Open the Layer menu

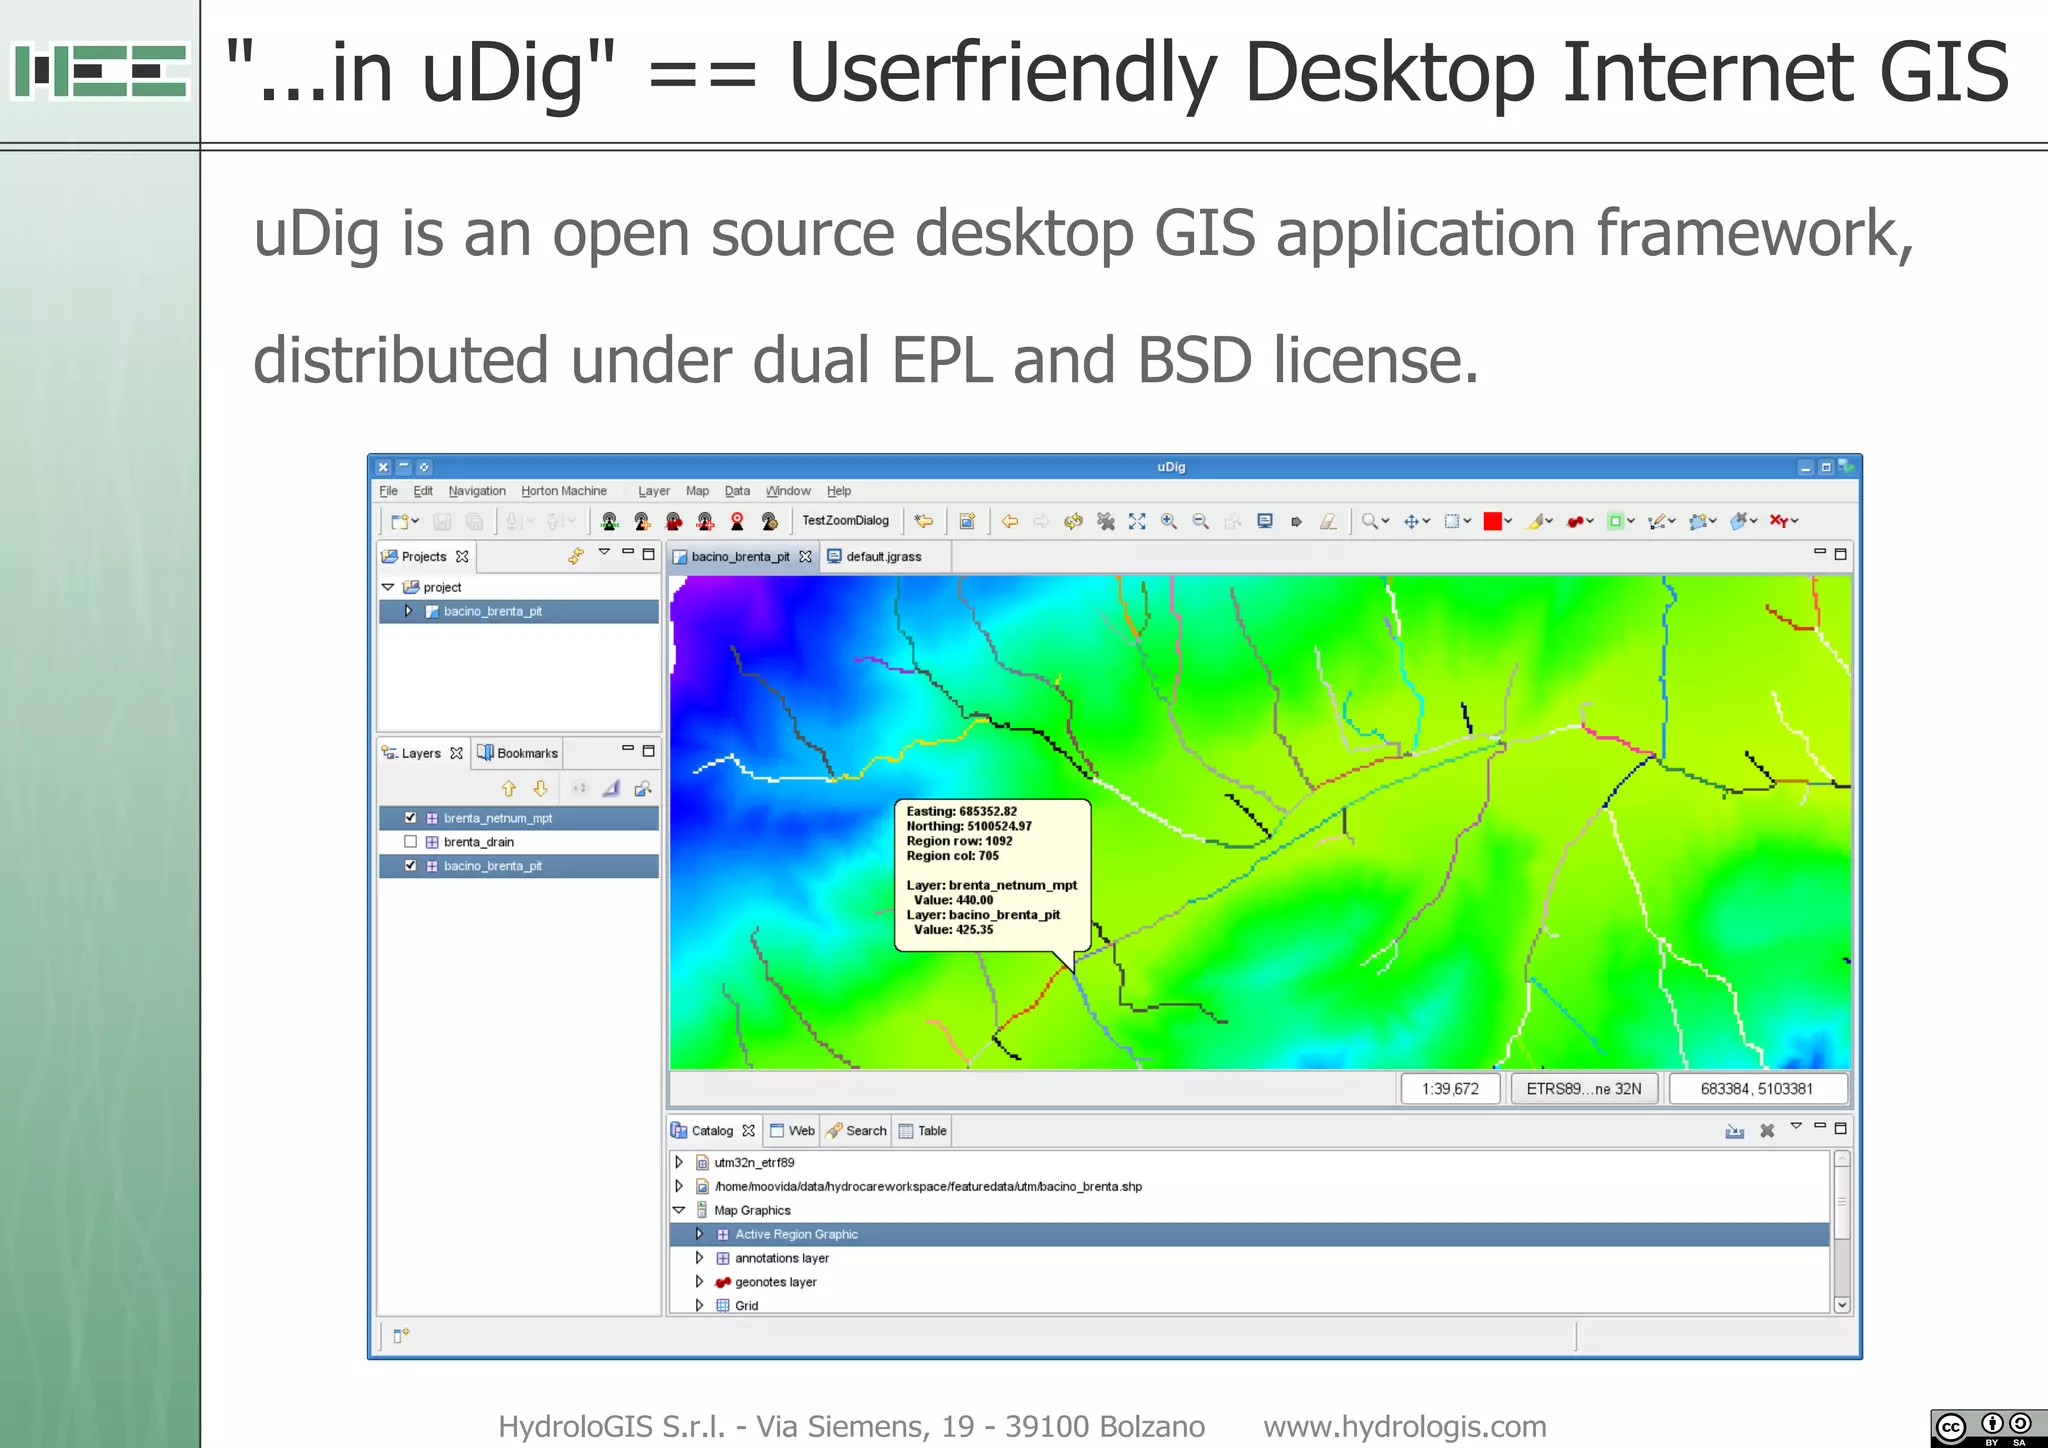click(x=654, y=491)
